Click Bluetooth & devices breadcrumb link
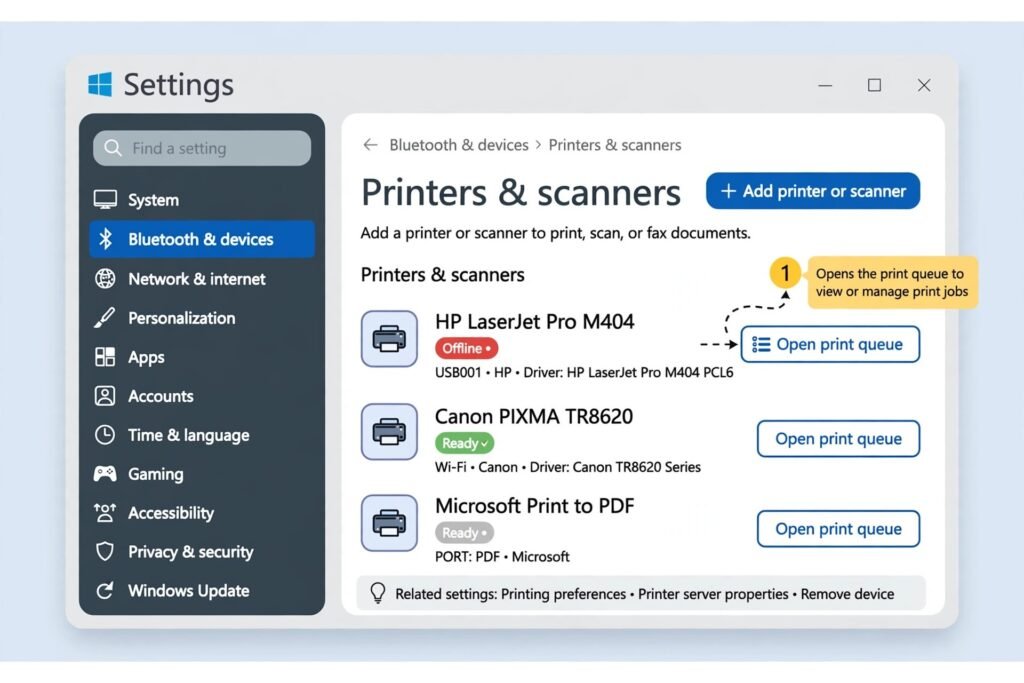Image resolution: width=1024 pixels, height=683 pixels. [459, 145]
